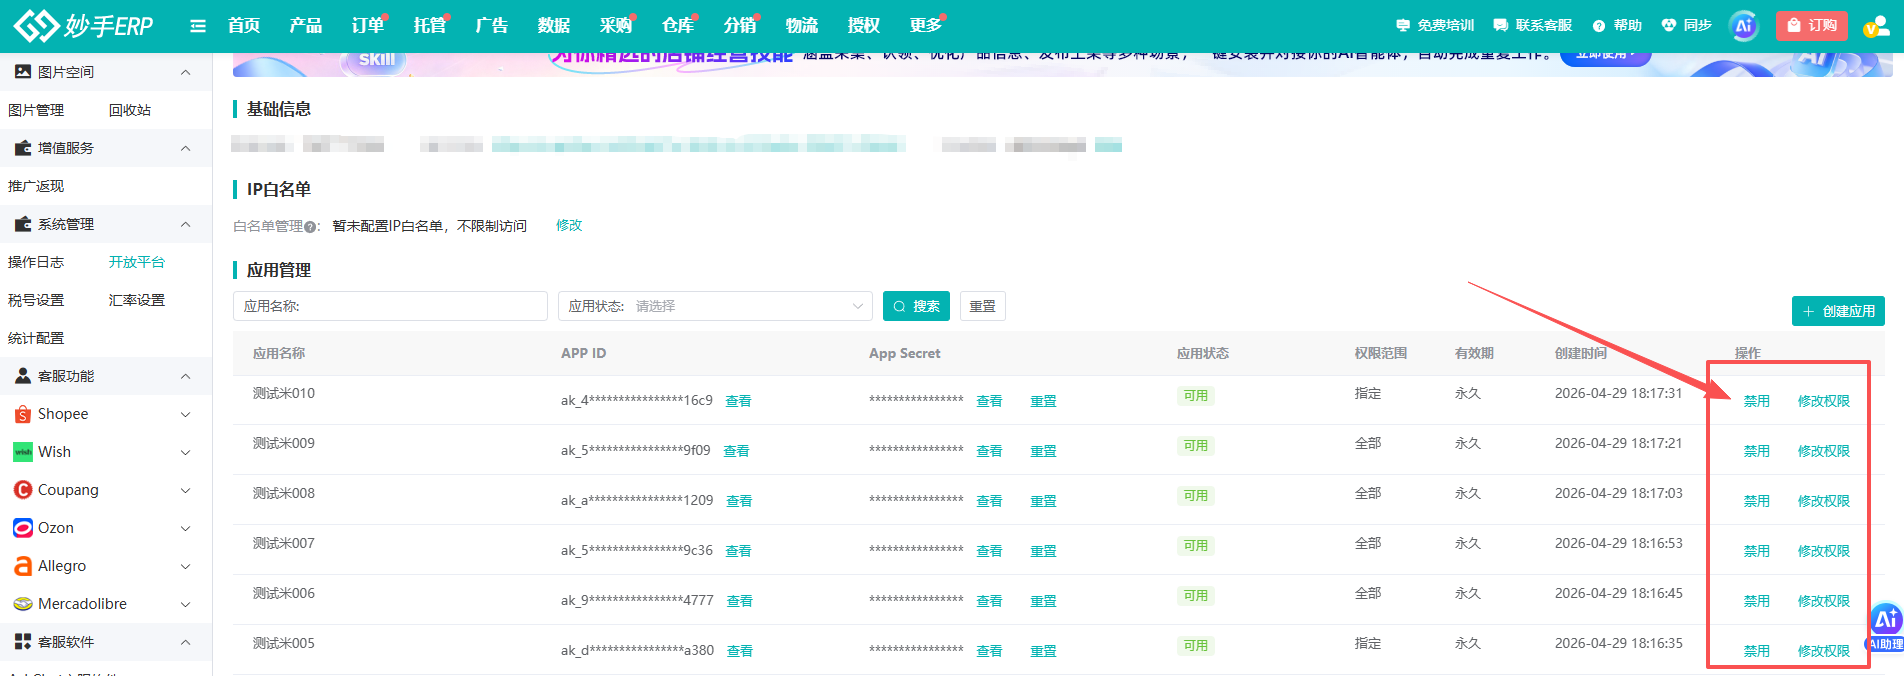Open 汇率设置 in sidebar
This screenshot has height=676, width=1904.
pyautogui.click(x=137, y=300)
